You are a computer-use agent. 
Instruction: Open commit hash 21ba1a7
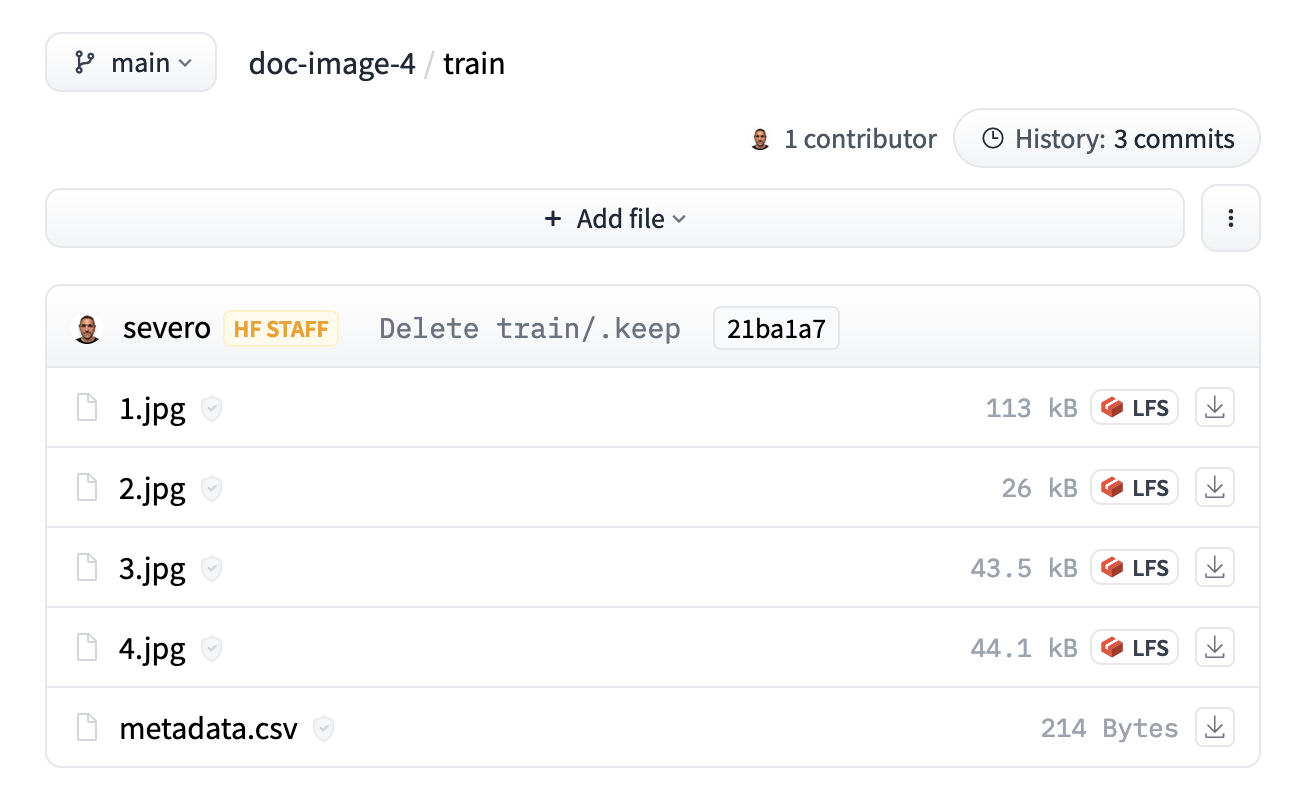(776, 329)
